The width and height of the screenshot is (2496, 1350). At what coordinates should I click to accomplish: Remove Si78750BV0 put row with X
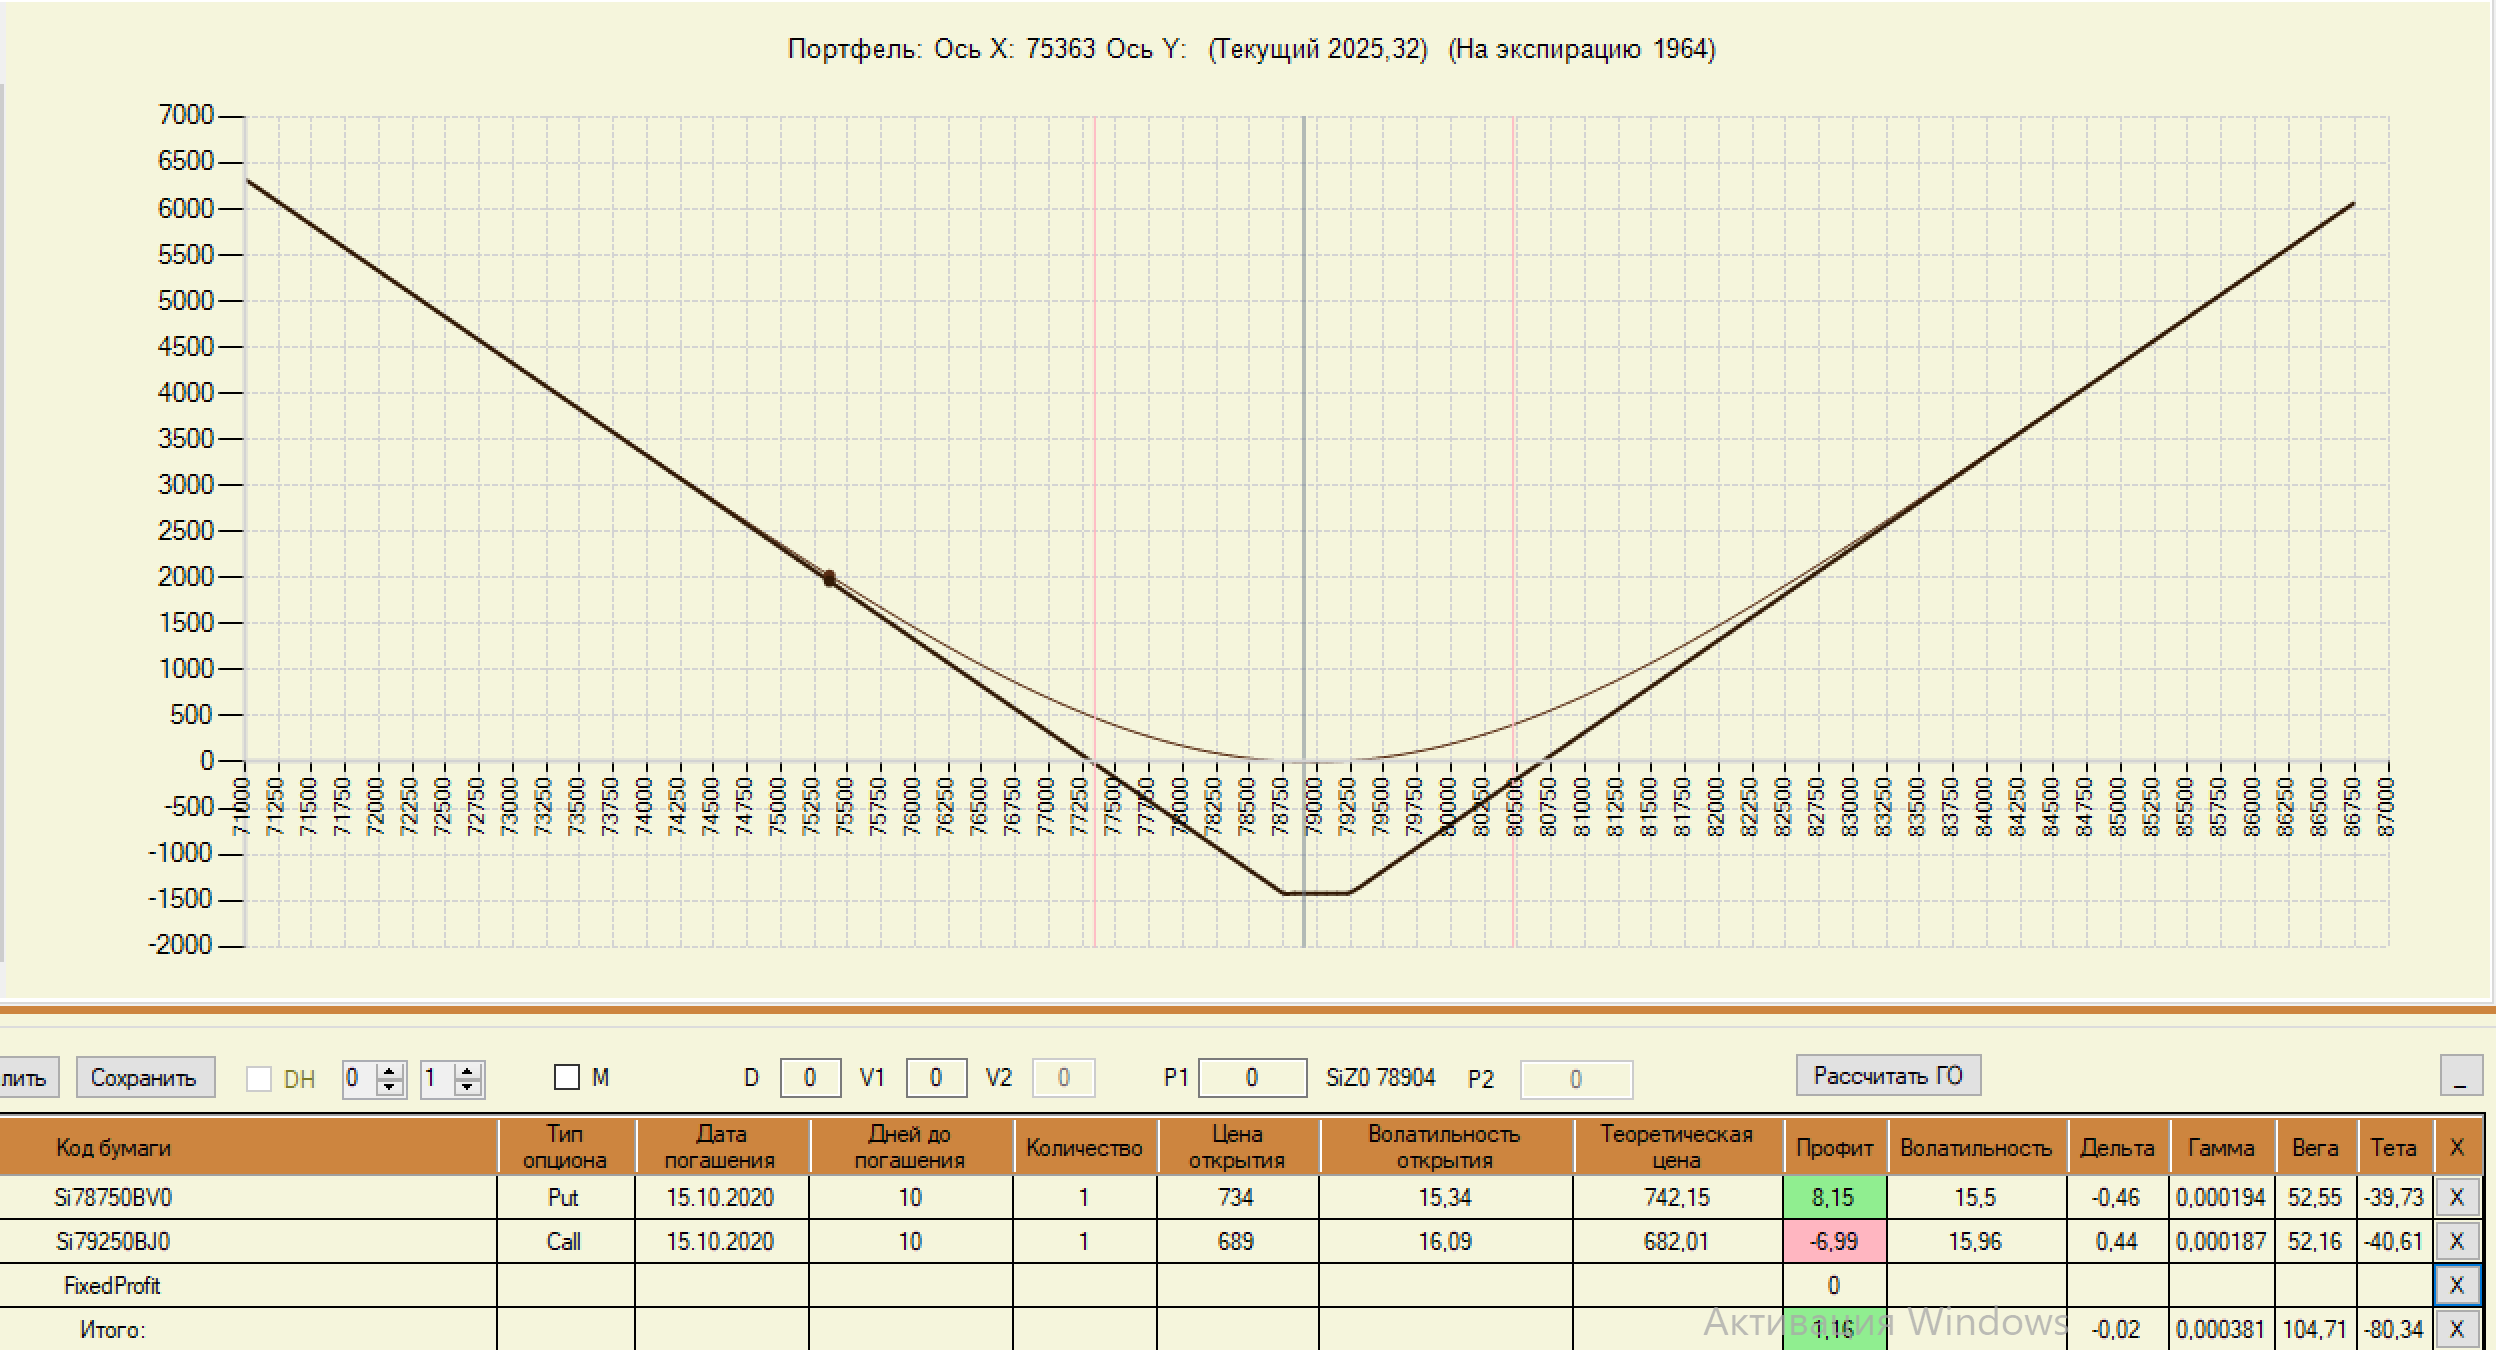click(2456, 1197)
